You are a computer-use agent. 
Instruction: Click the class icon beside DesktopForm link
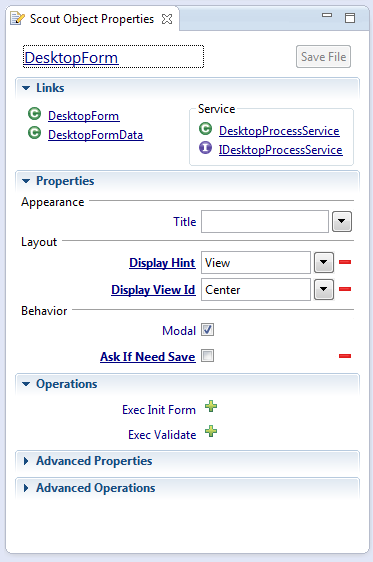coord(34,114)
